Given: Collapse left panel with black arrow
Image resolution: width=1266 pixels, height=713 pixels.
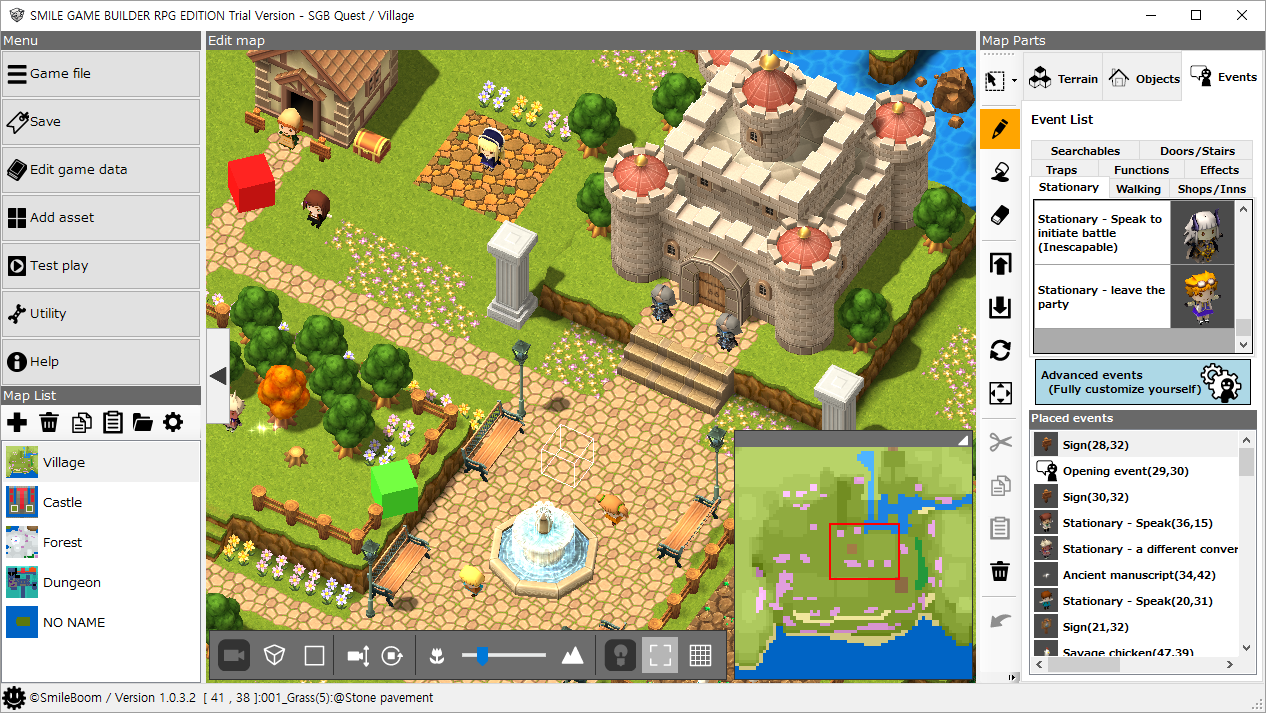Looking at the screenshot, I should (x=218, y=376).
